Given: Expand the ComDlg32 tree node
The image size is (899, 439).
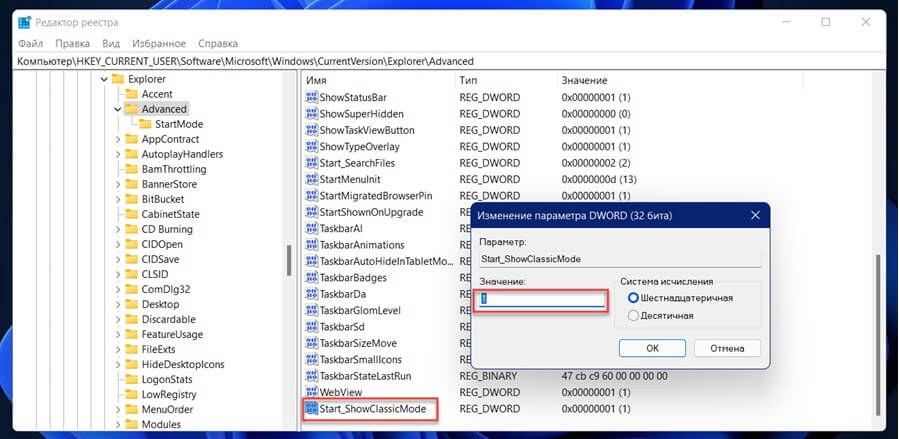Looking at the screenshot, I should pos(118,289).
